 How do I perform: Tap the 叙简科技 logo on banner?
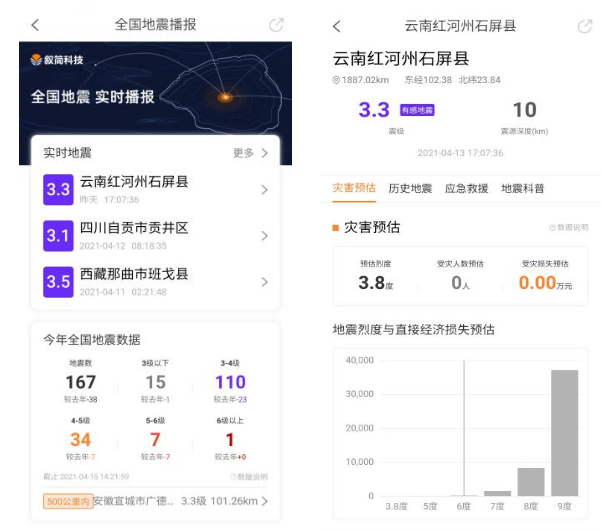coord(58,60)
